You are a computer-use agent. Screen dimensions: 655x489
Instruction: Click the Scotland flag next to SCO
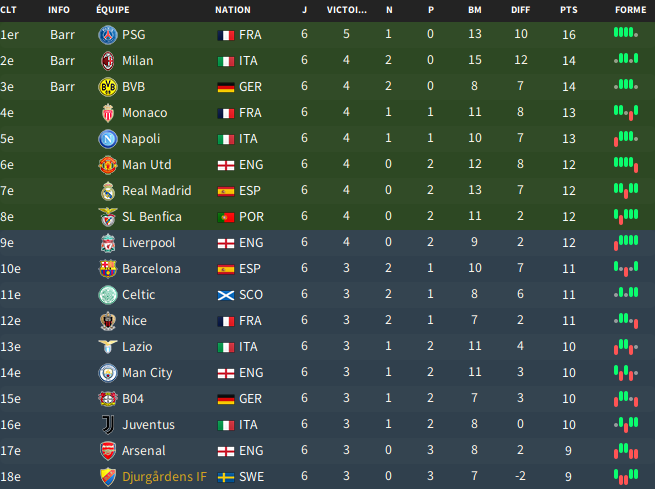[x=226, y=296]
